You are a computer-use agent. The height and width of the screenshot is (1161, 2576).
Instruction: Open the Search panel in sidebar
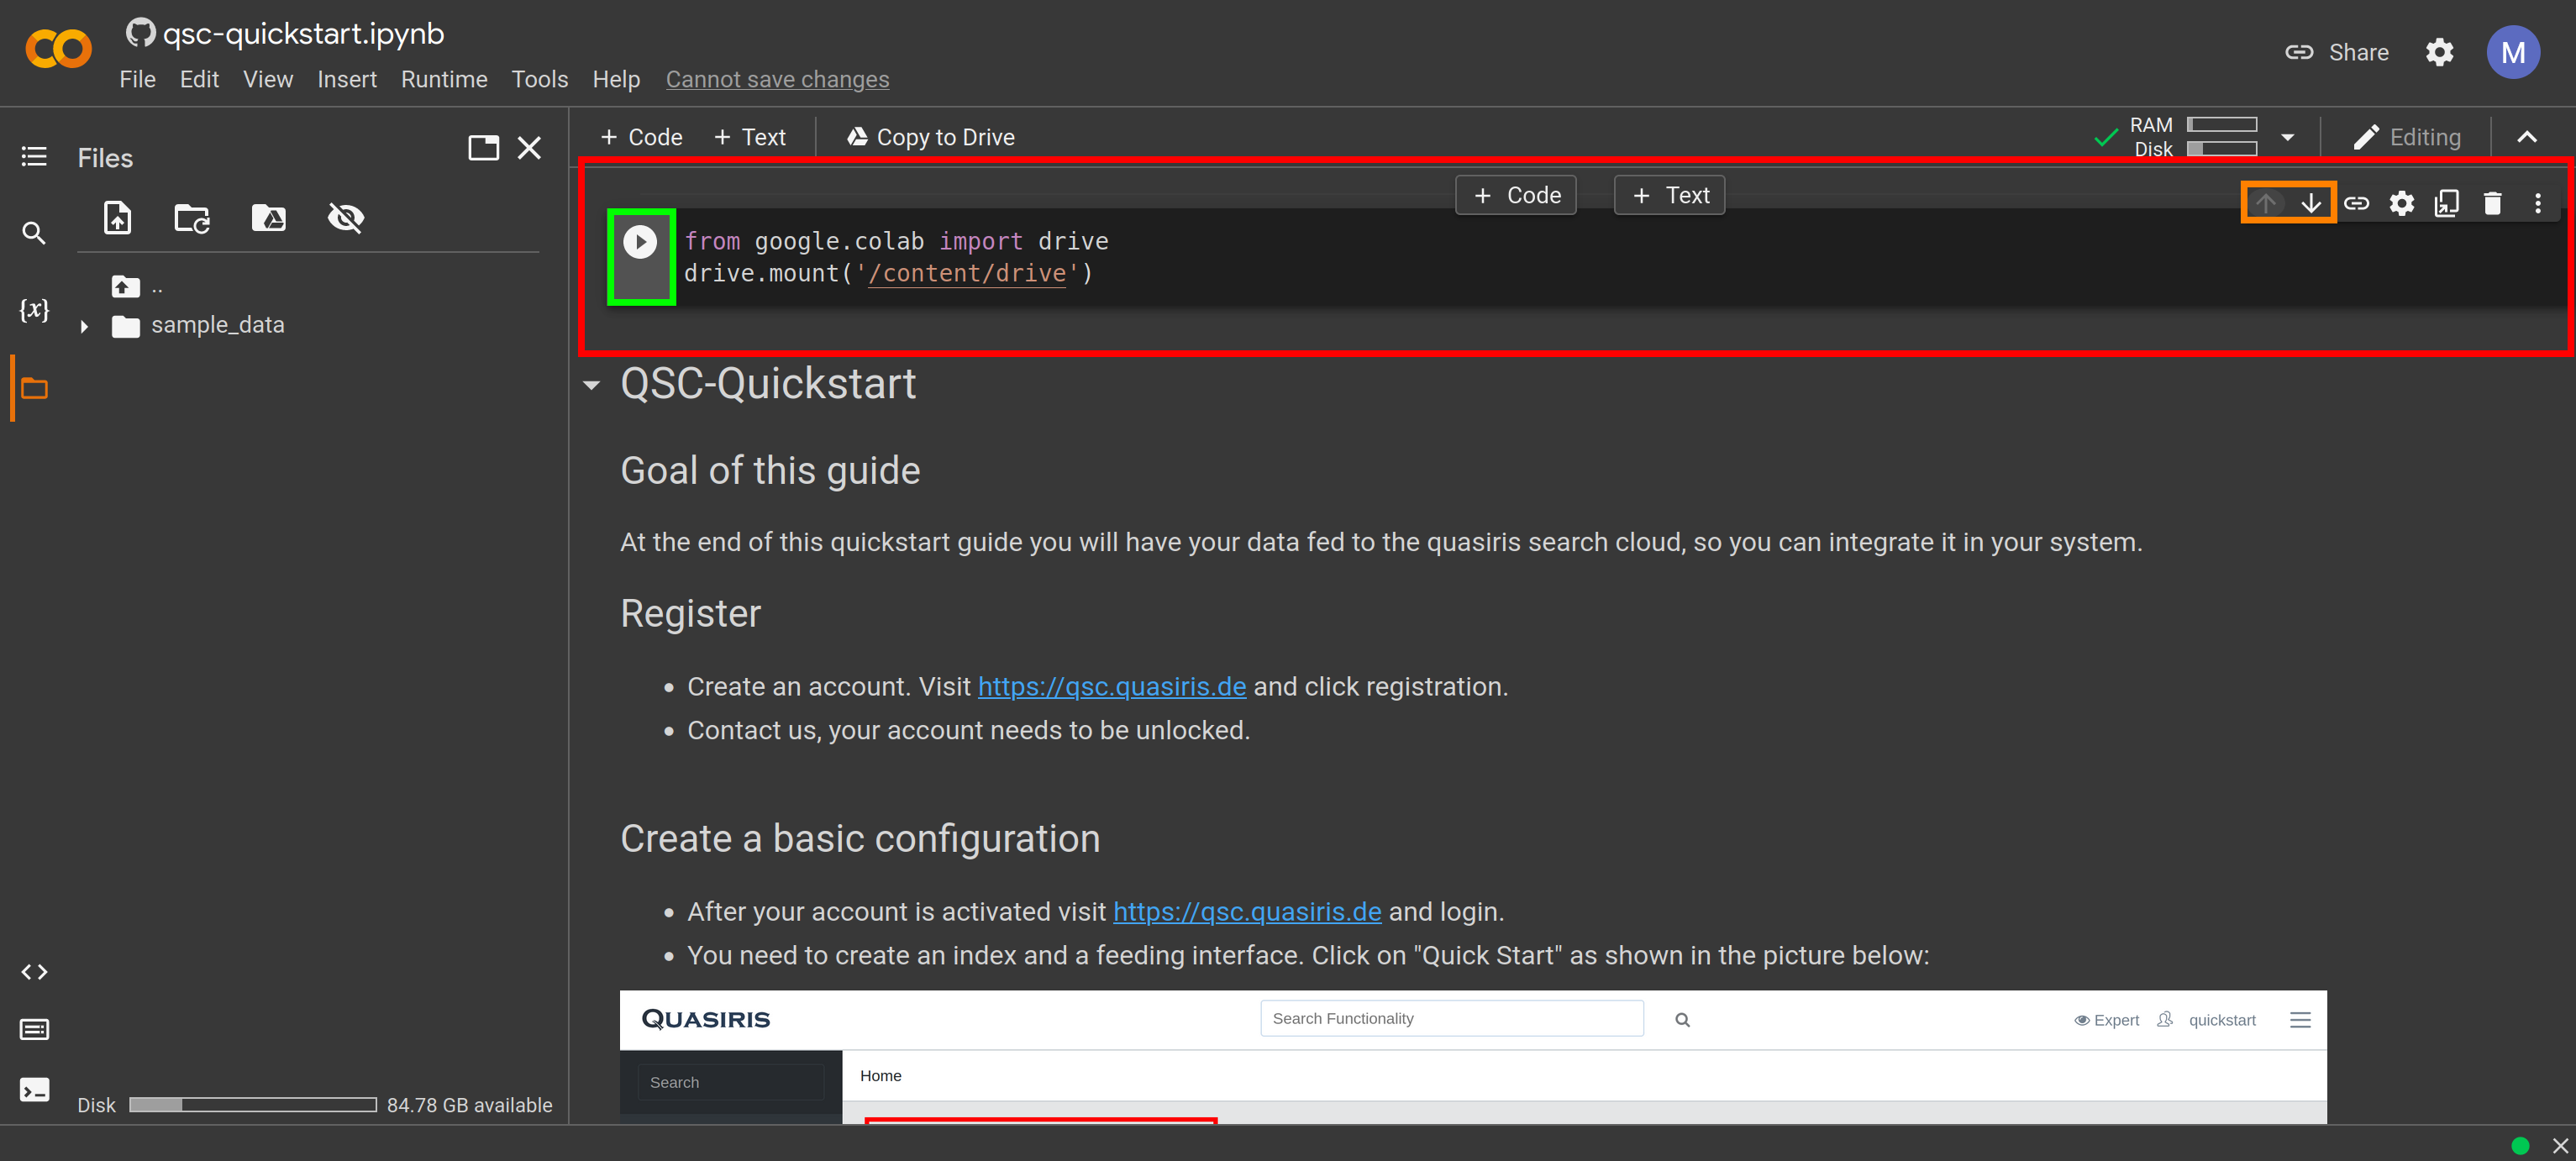pos(34,234)
